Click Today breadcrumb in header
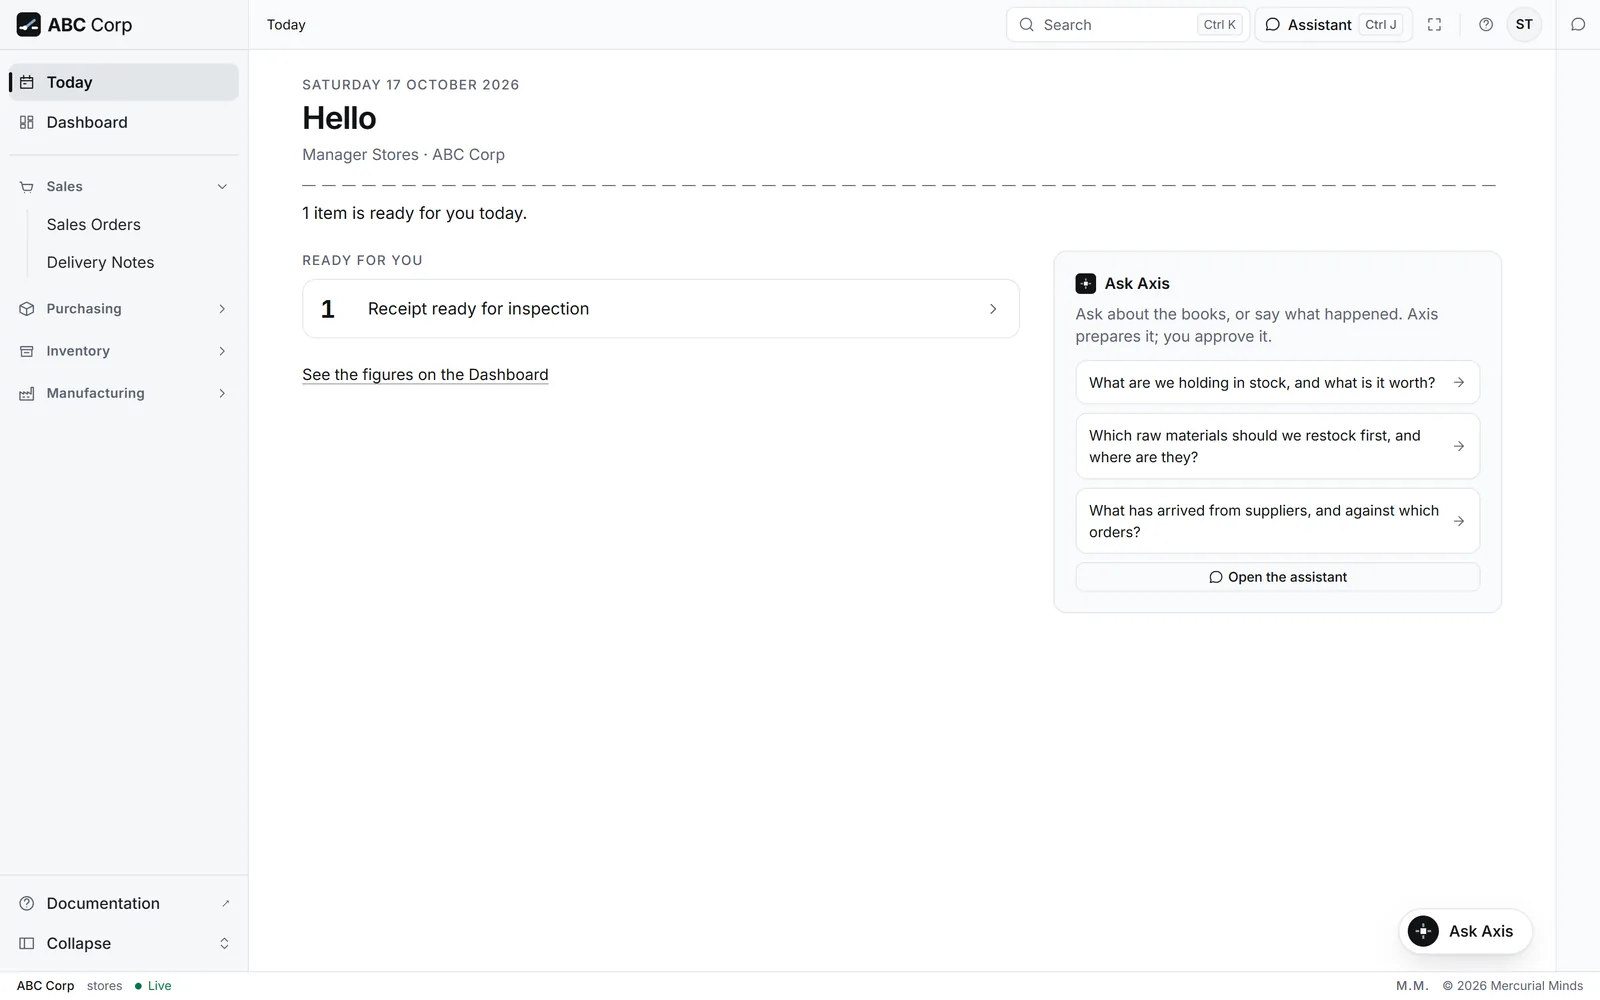Image resolution: width=1600 pixels, height=1000 pixels. [286, 25]
